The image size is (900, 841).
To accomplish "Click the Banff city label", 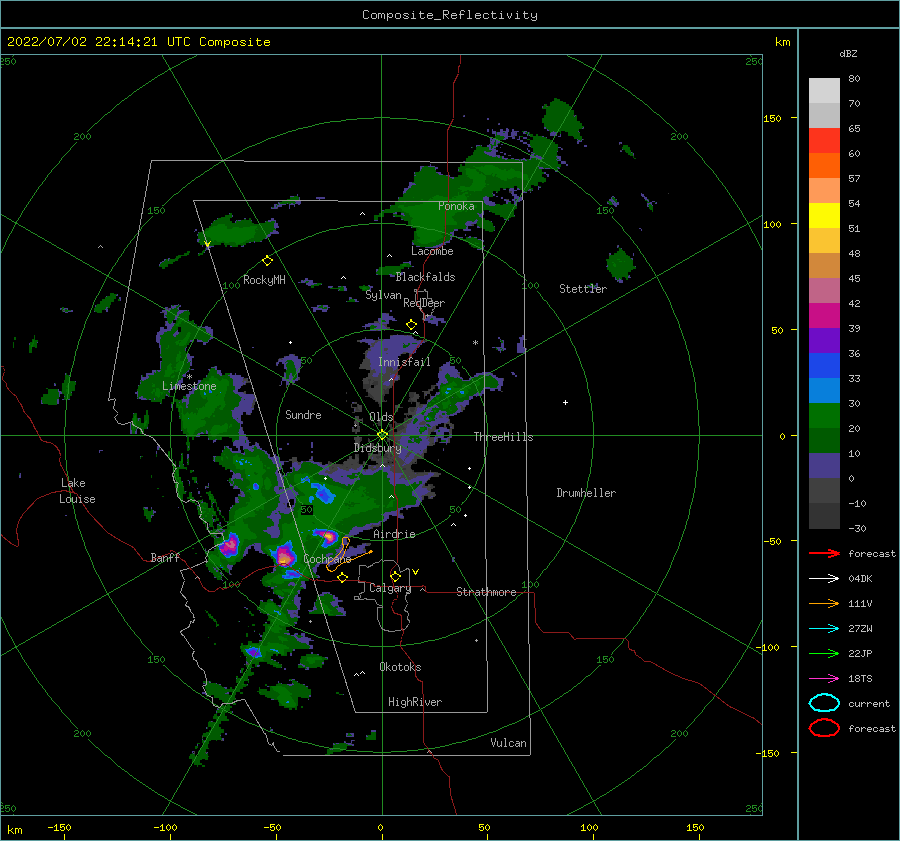I will (x=165, y=557).
